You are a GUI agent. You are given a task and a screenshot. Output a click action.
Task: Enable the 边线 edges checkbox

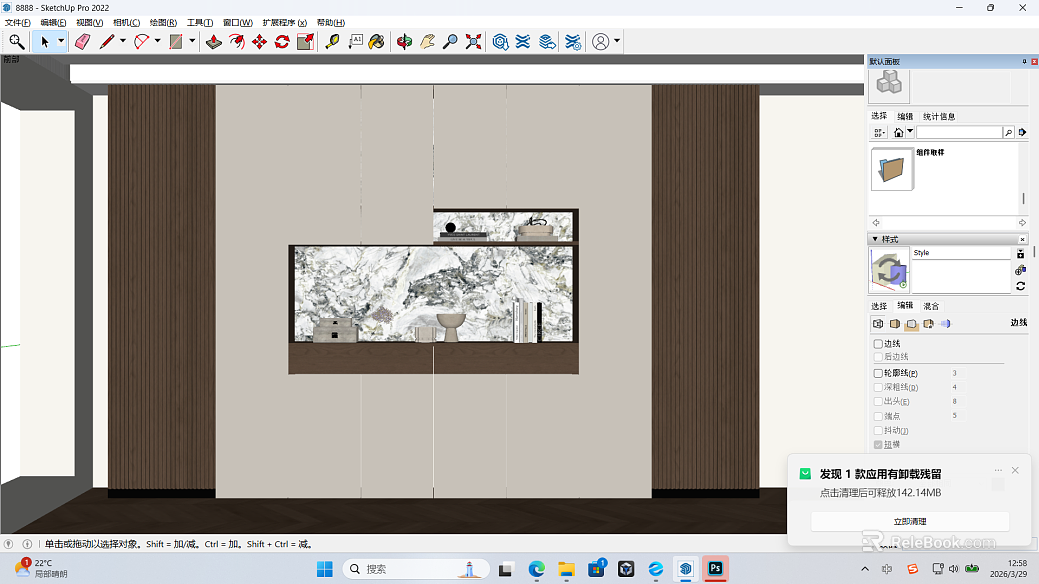[878, 343]
